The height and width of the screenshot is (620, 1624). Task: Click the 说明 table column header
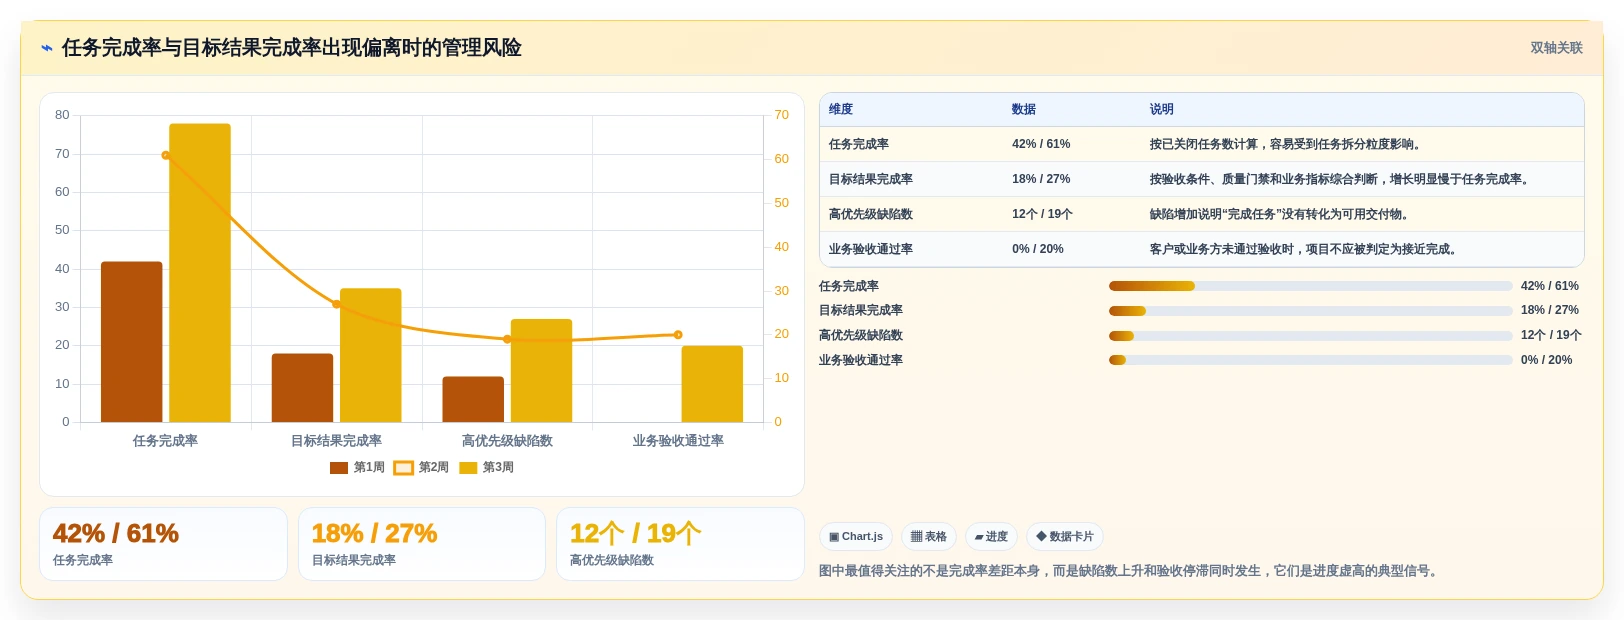tap(1362, 110)
